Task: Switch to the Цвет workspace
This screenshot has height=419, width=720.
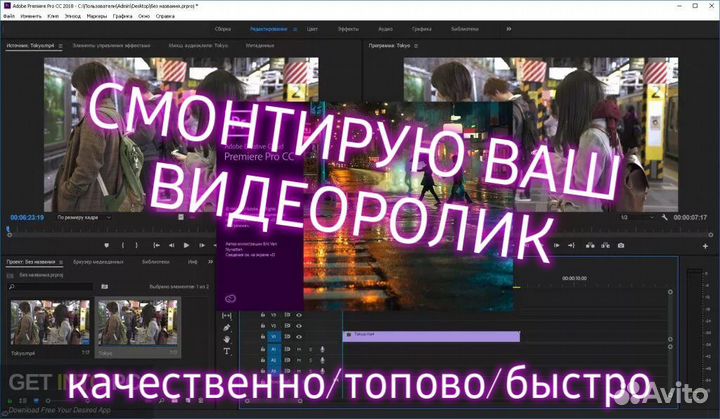Action: tap(312, 29)
